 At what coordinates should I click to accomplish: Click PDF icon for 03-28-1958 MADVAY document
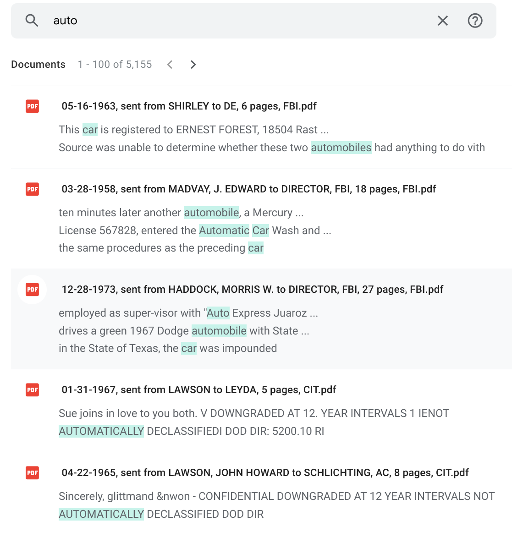pos(32,189)
